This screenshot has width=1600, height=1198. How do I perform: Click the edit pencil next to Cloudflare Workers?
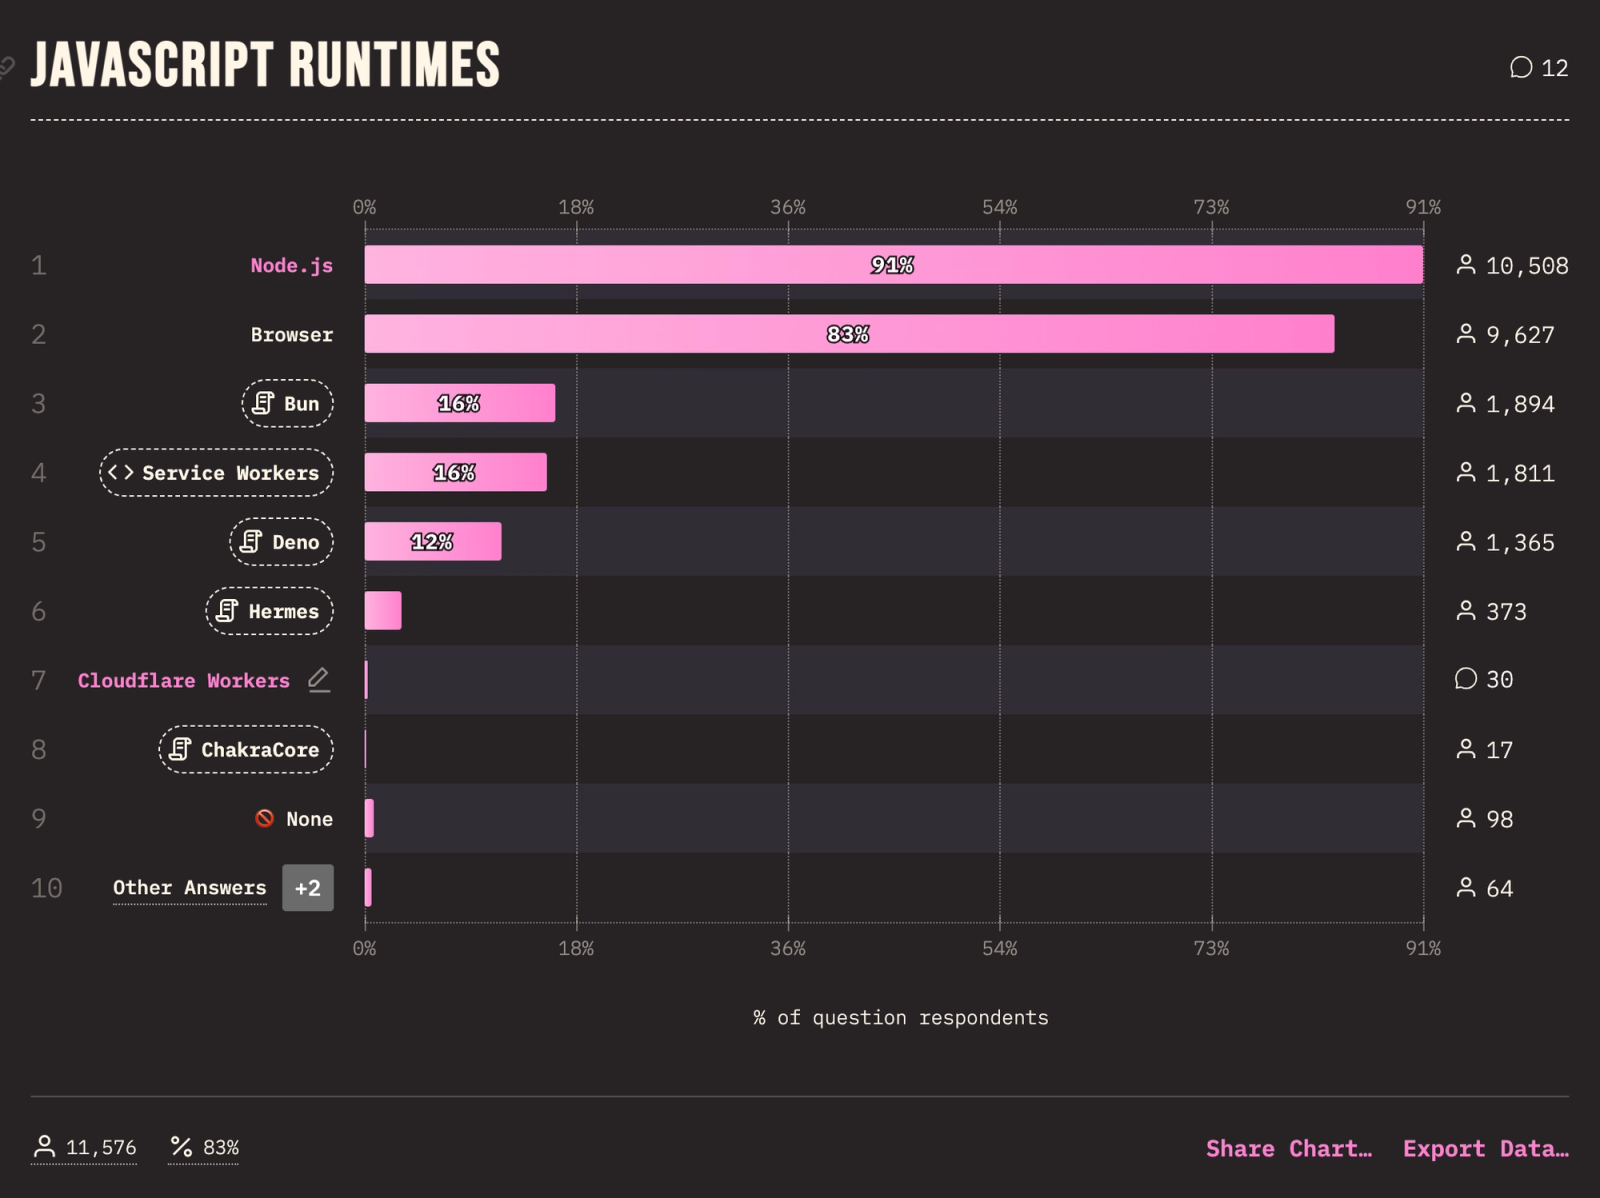[x=319, y=680]
